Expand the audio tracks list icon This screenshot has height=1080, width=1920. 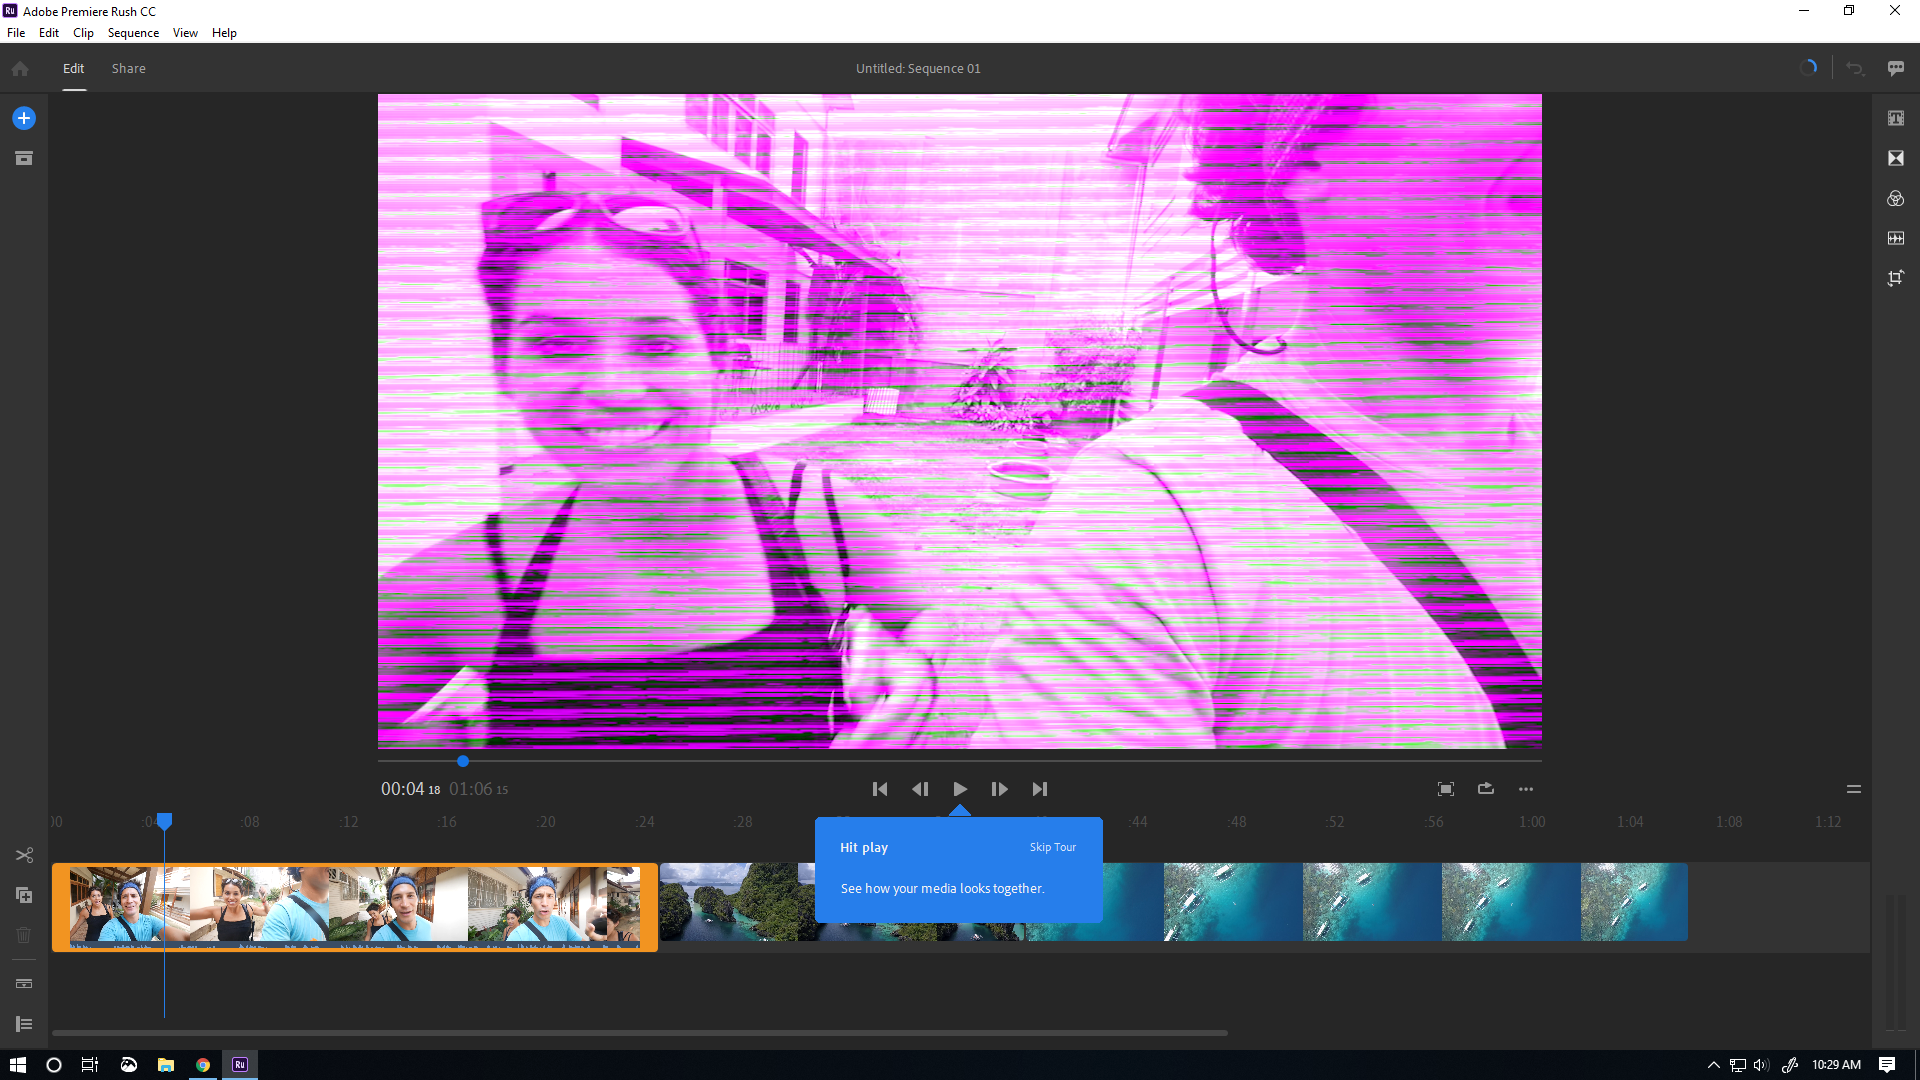pyautogui.click(x=24, y=1024)
